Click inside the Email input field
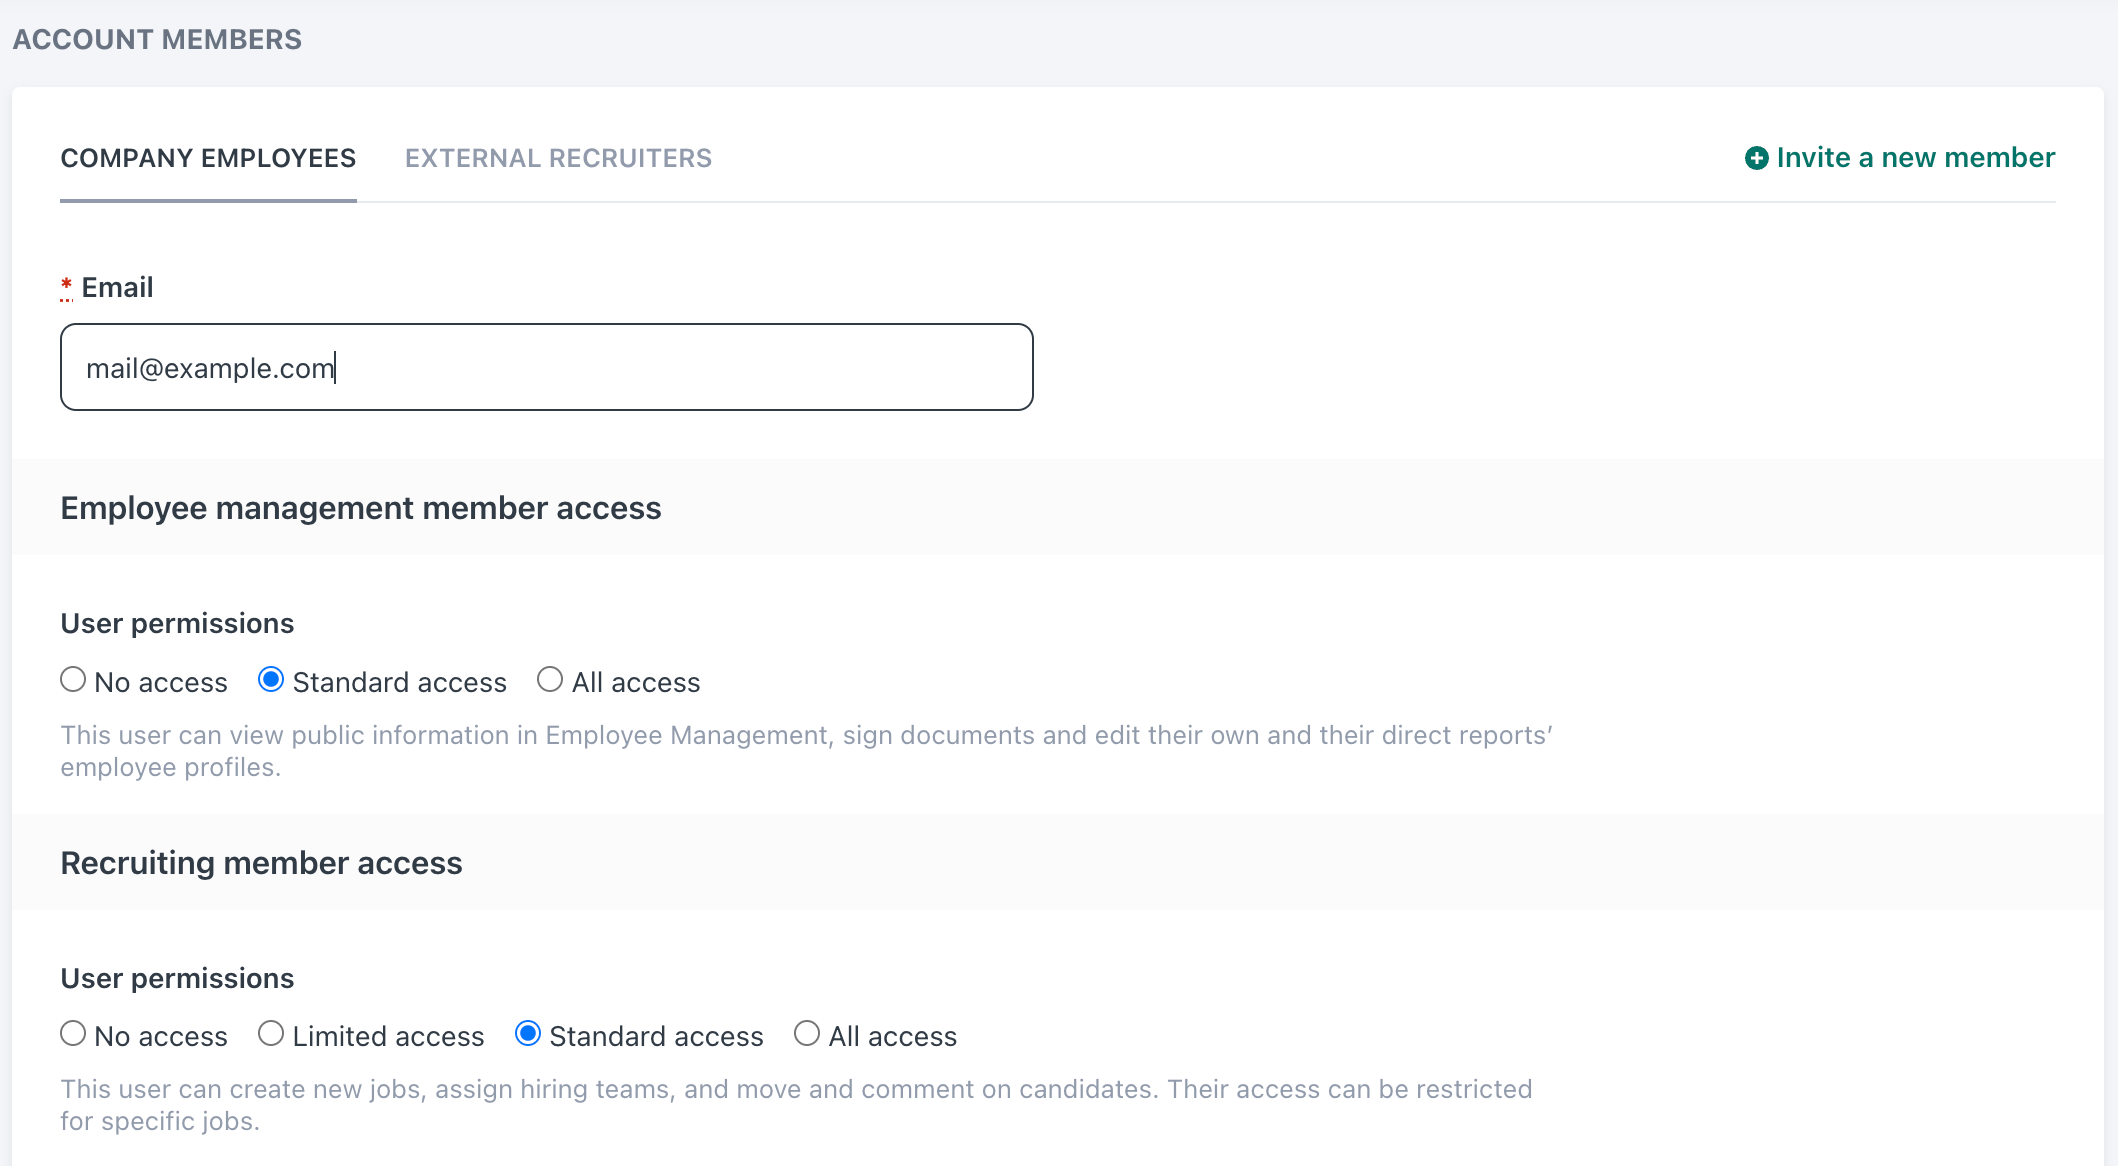 coord(546,367)
